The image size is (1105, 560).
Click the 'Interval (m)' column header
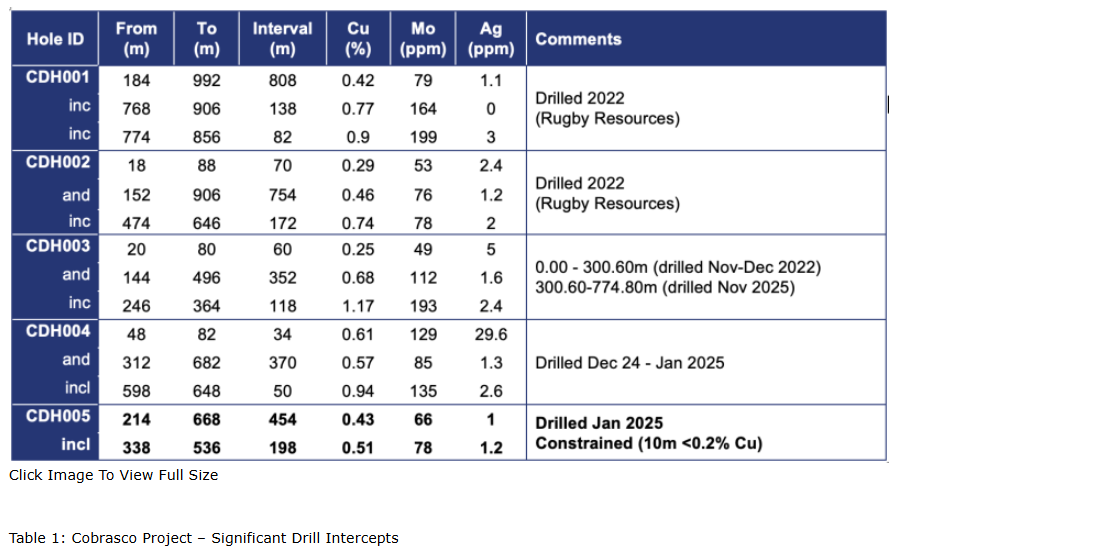[283, 39]
